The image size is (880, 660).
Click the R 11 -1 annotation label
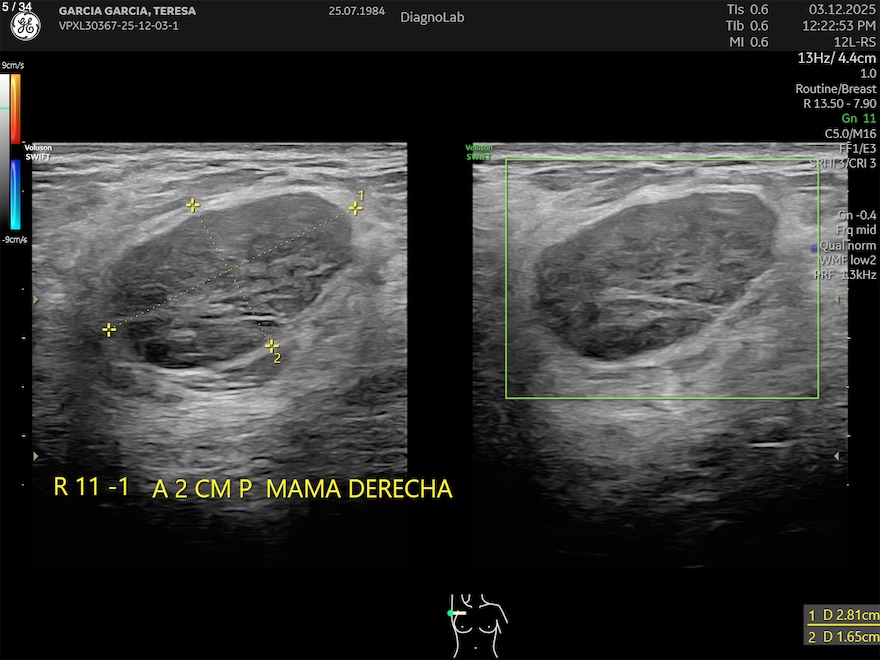click(91, 488)
